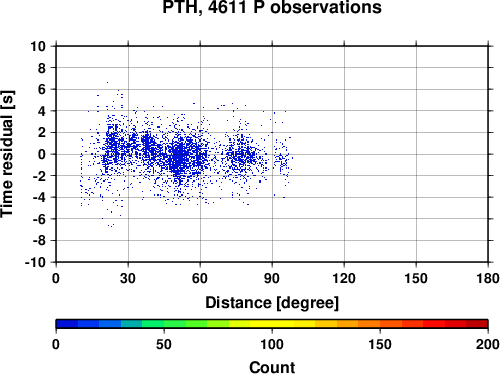Click the y-axis tick label '4'
The height and width of the screenshot is (374, 500).
pos(42,111)
